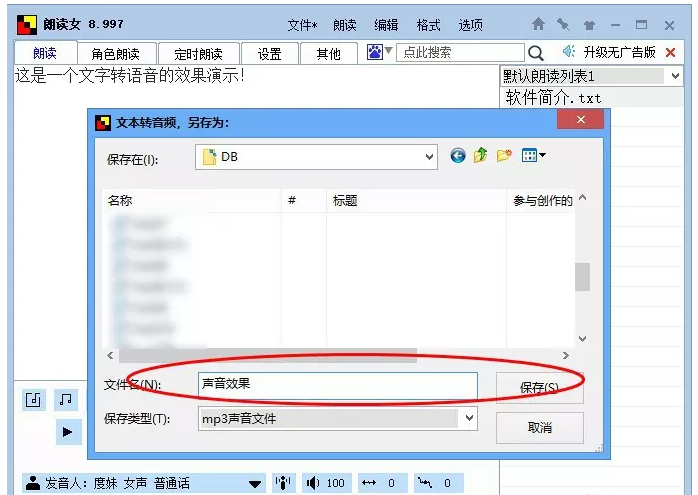Click the paw search engine icon

(375, 52)
